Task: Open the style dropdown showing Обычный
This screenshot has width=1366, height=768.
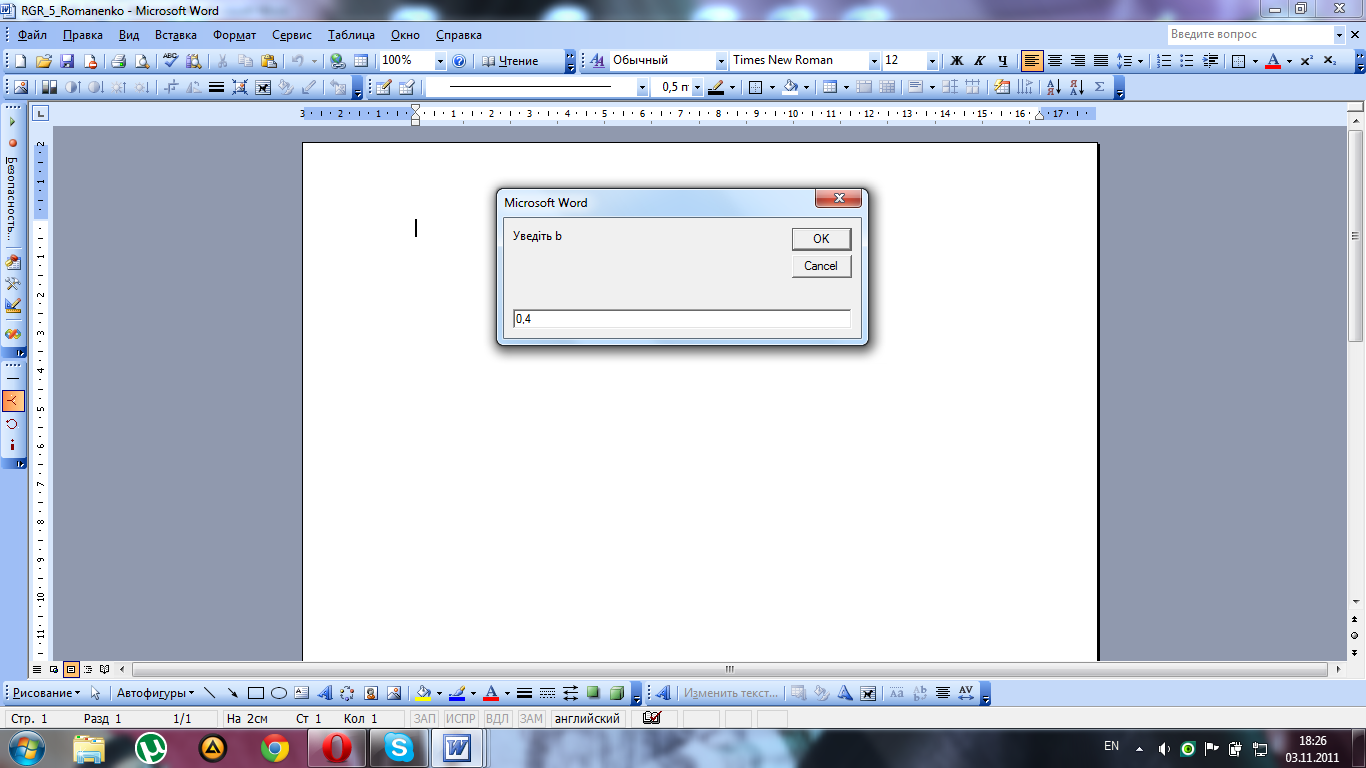Action: coord(720,61)
